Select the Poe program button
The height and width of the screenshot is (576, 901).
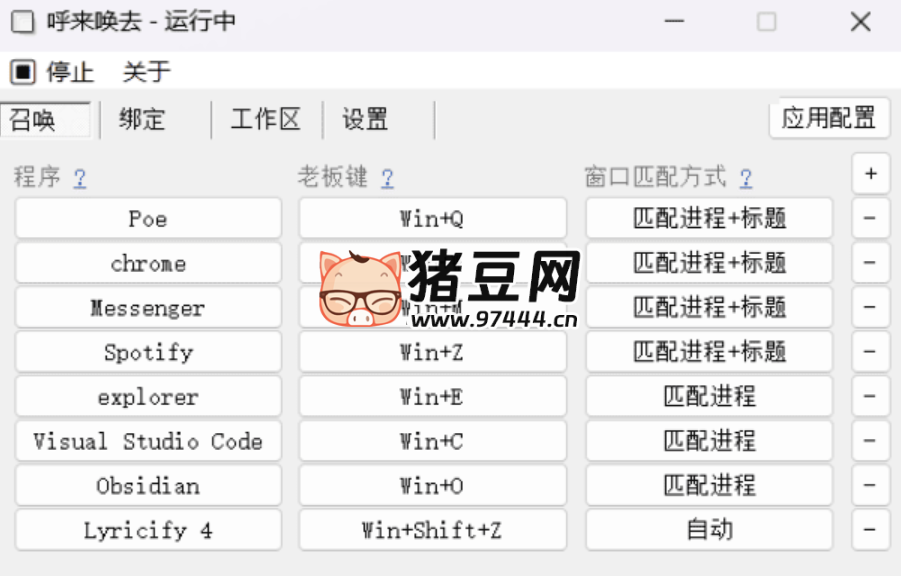[x=148, y=218]
